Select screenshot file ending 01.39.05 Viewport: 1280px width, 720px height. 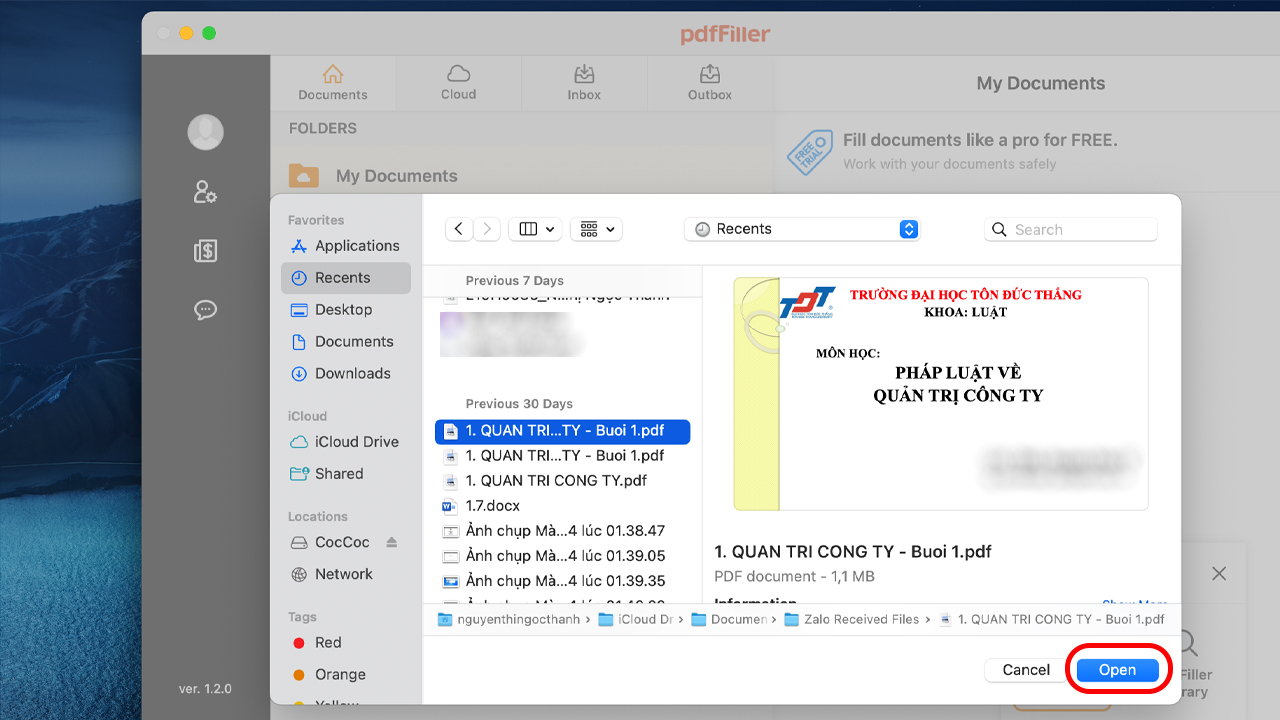563,556
